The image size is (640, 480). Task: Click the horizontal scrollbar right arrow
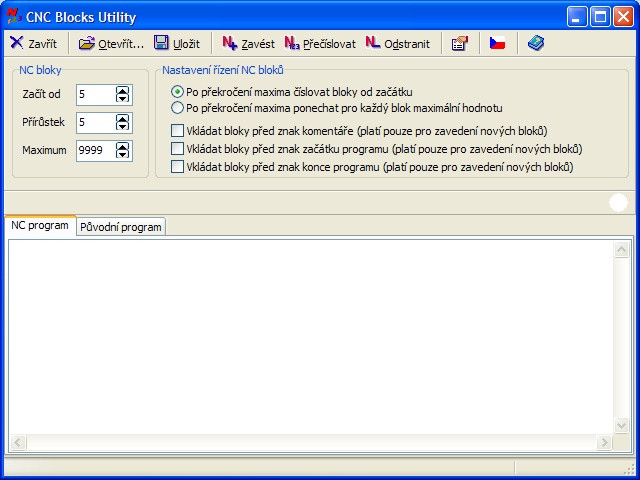coord(604,442)
